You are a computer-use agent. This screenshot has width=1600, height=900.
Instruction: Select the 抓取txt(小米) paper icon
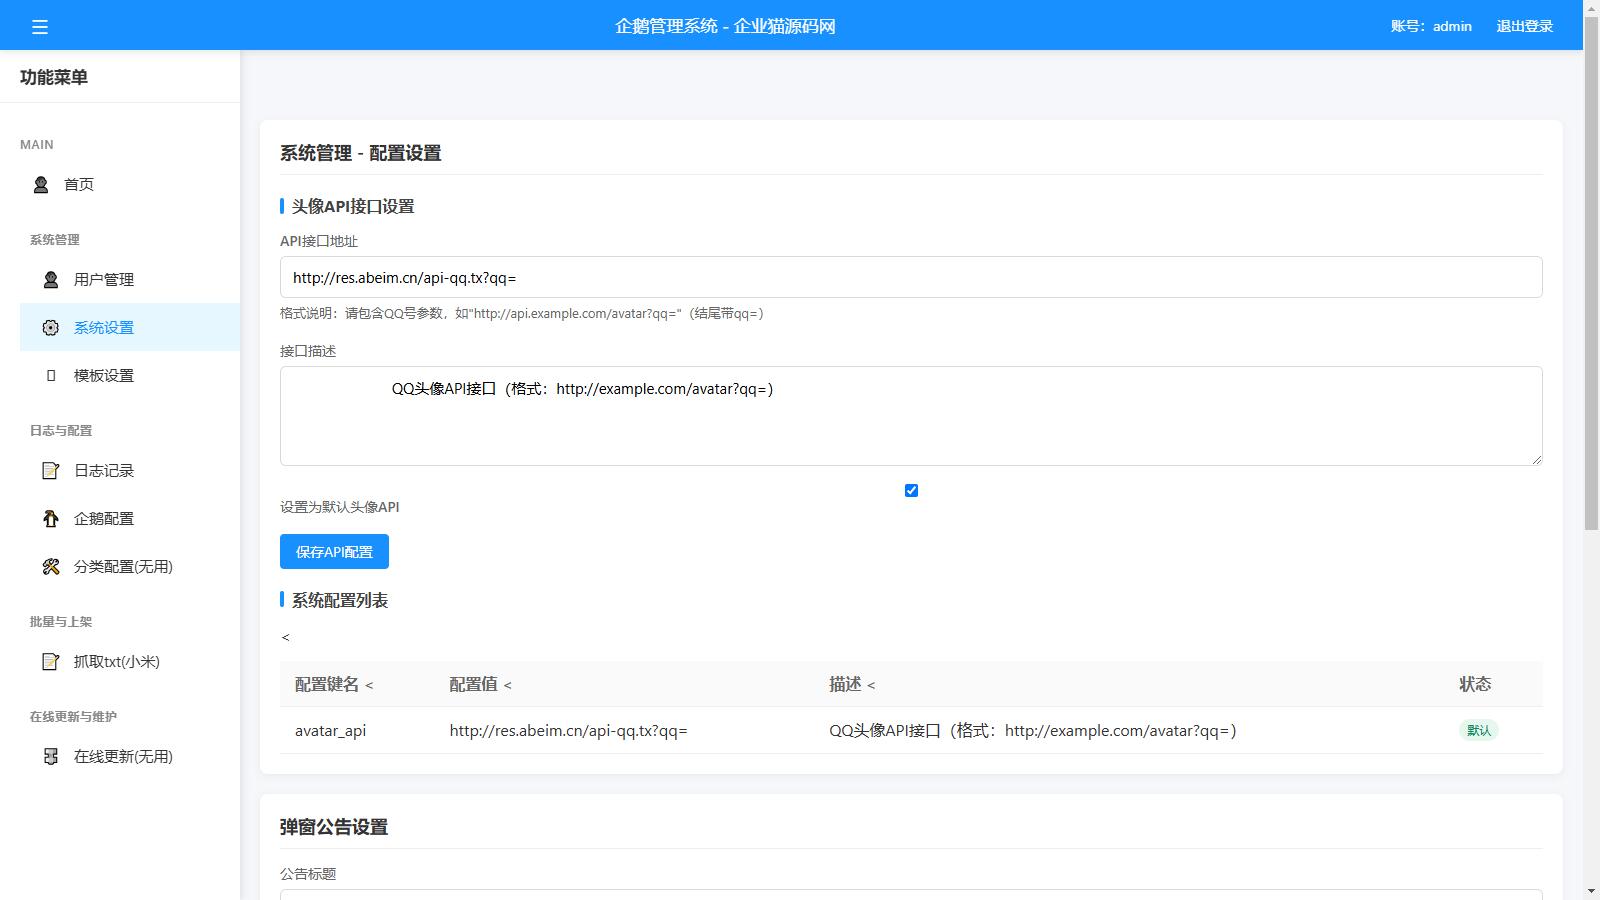[49, 661]
